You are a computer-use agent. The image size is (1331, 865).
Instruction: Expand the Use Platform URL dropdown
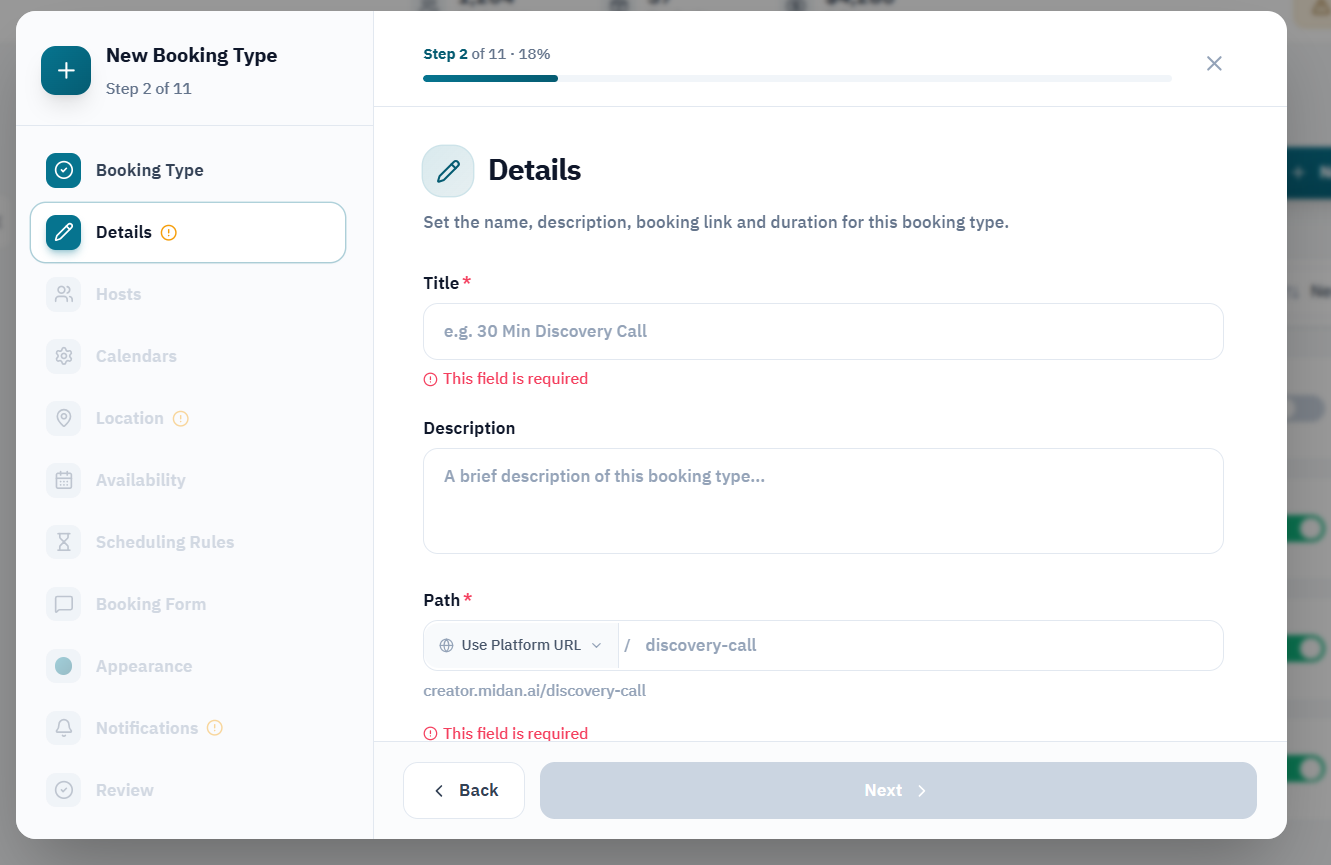[521, 645]
